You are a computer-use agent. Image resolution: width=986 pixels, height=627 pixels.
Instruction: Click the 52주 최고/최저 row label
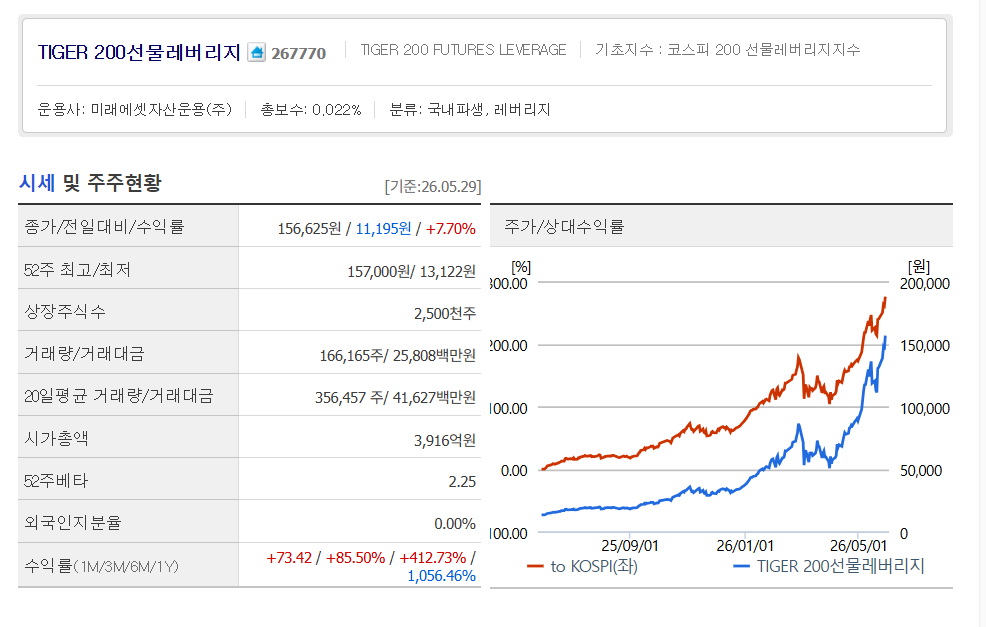[x=77, y=270]
